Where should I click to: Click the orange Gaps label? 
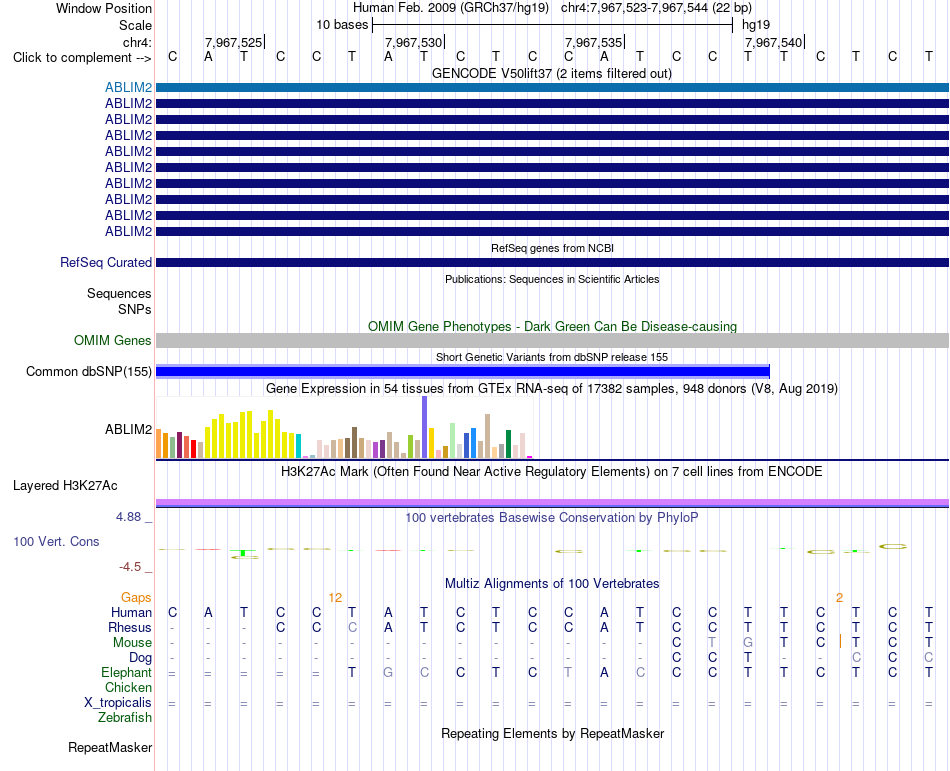(x=136, y=598)
